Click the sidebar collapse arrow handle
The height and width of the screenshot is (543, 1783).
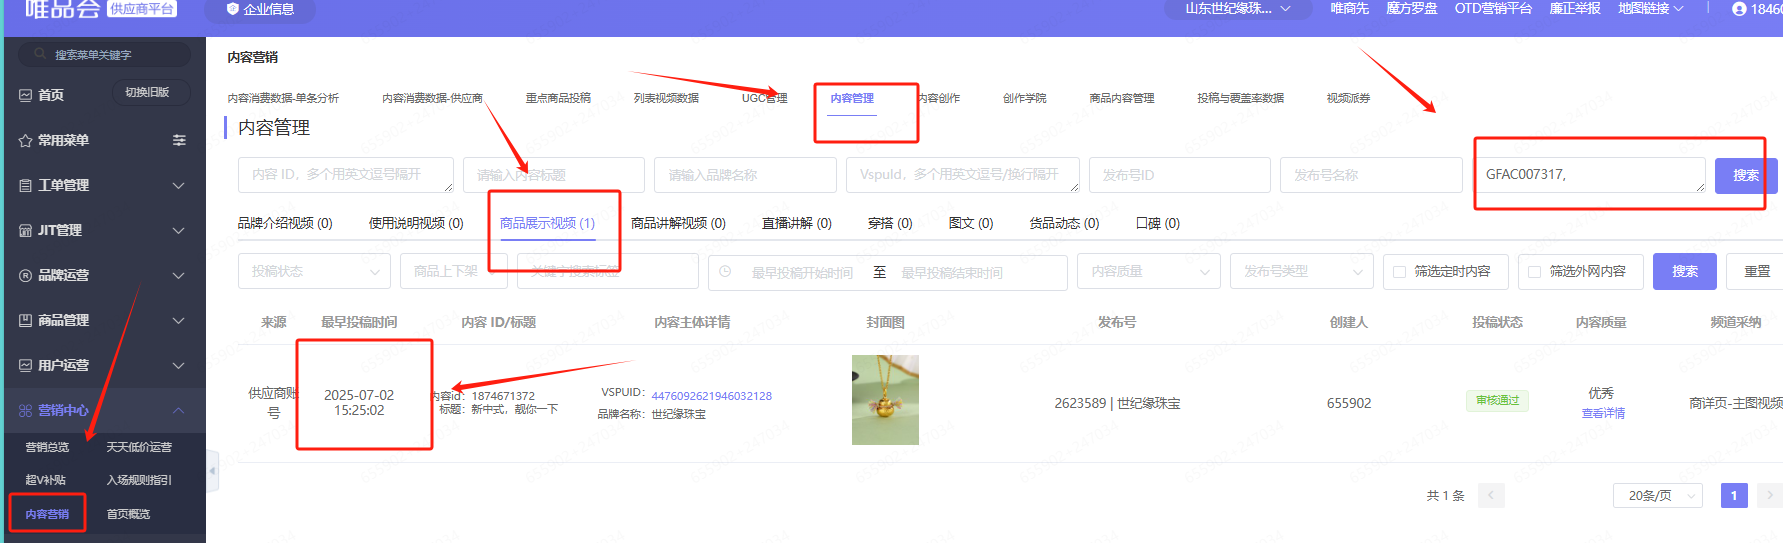click(x=212, y=470)
